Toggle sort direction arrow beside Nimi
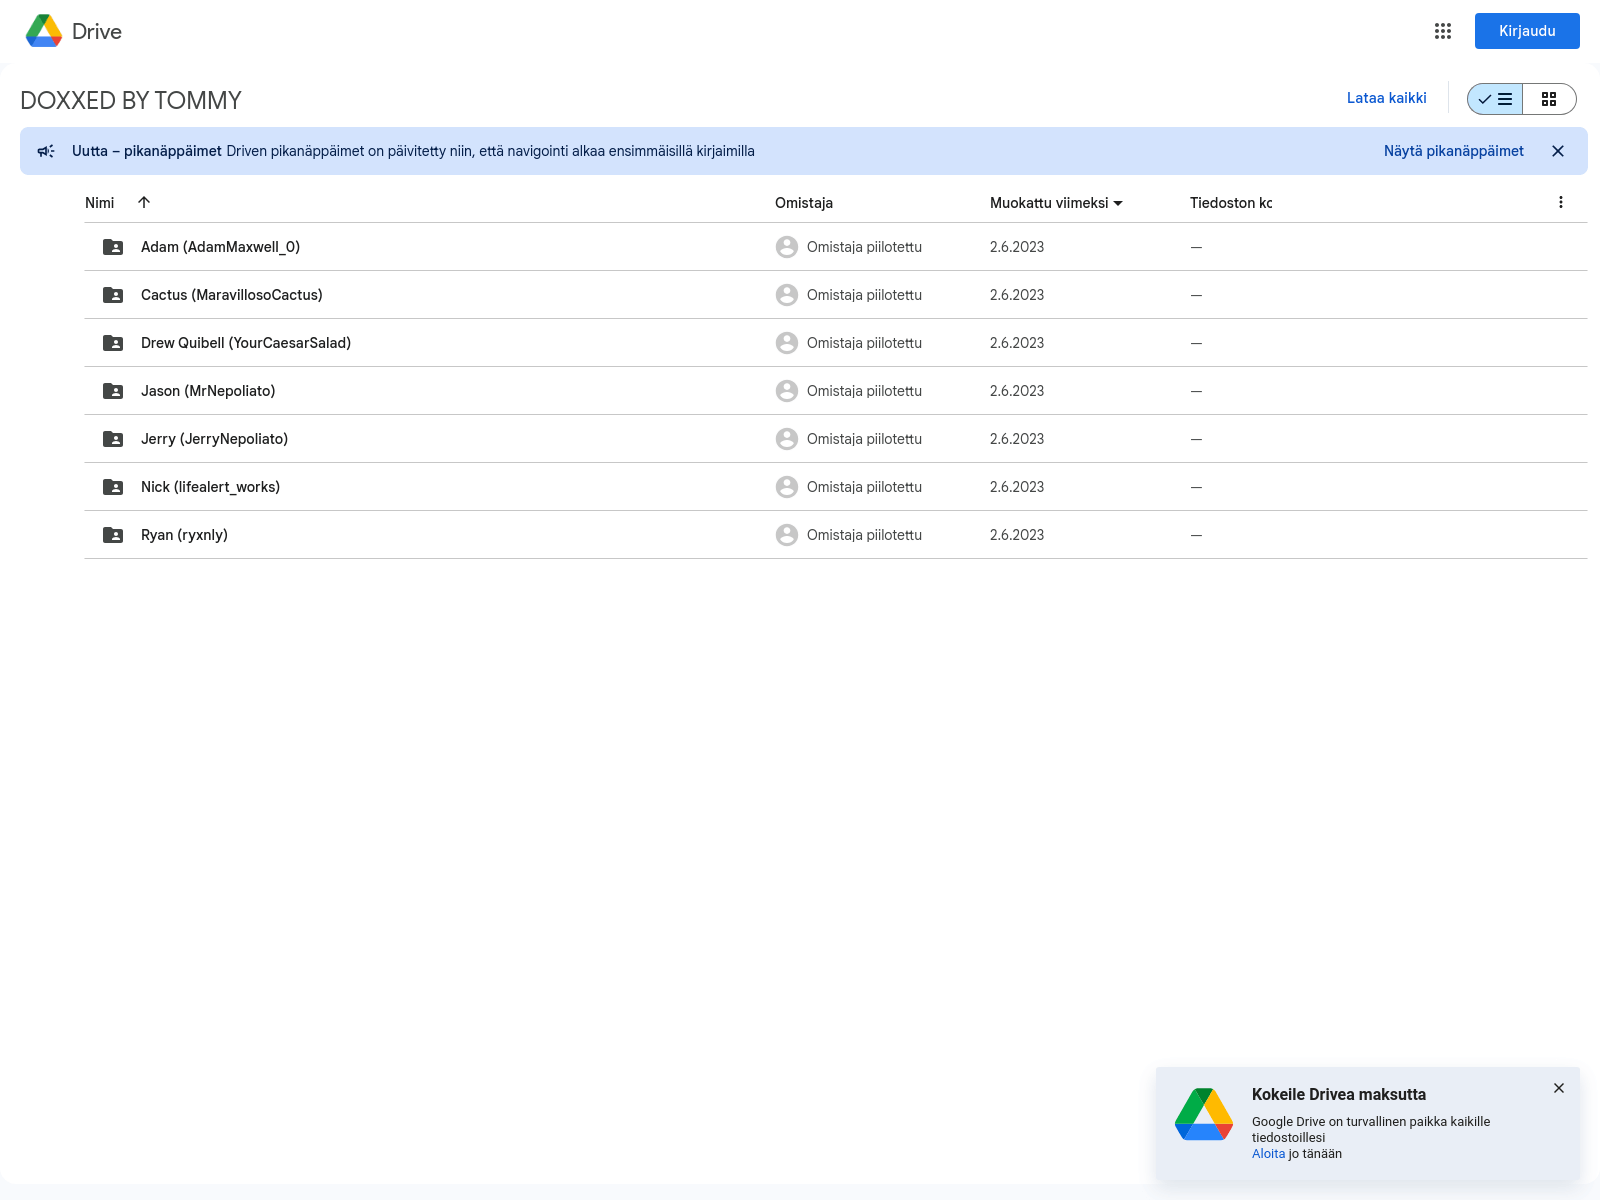The height and width of the screenshot is (1200, 1600). click(x=144, y=202)
